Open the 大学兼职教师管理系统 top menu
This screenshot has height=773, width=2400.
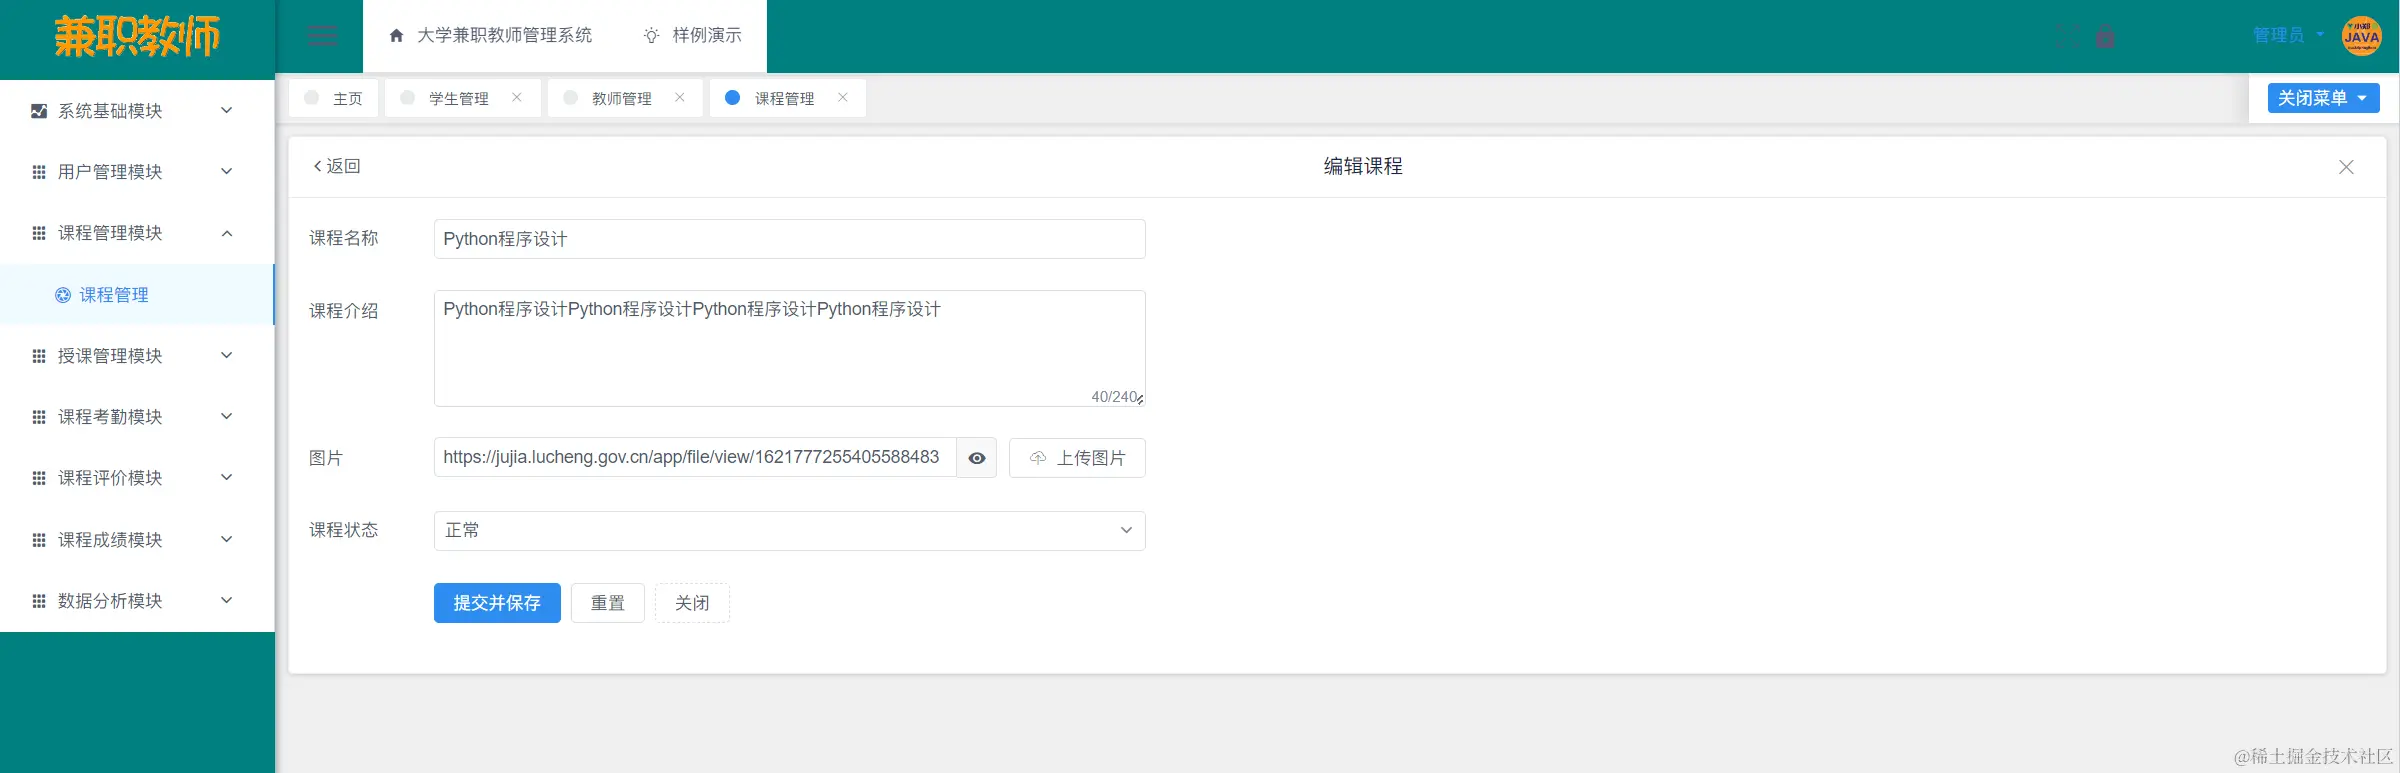click(x=490, y=36)
